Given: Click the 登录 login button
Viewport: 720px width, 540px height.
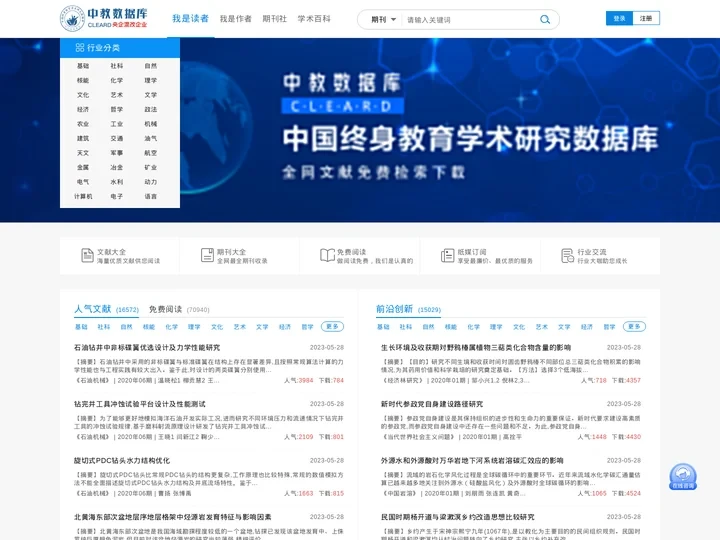Looking at the screenshot, I should click(619, 18).
